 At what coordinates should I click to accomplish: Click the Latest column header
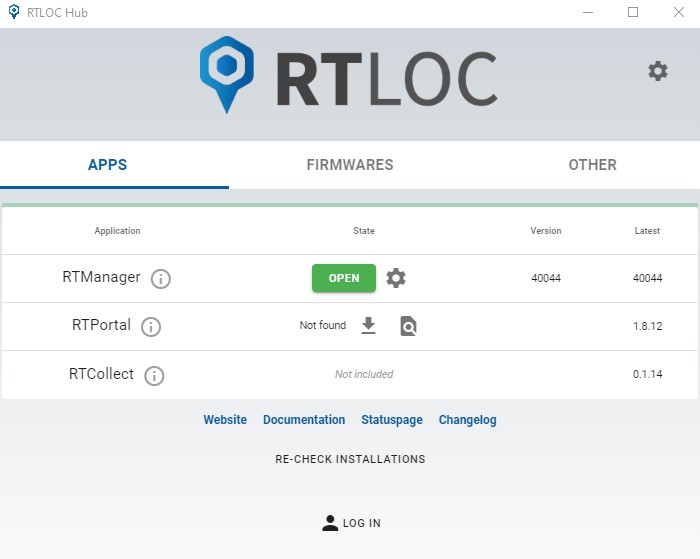(647, 231)
